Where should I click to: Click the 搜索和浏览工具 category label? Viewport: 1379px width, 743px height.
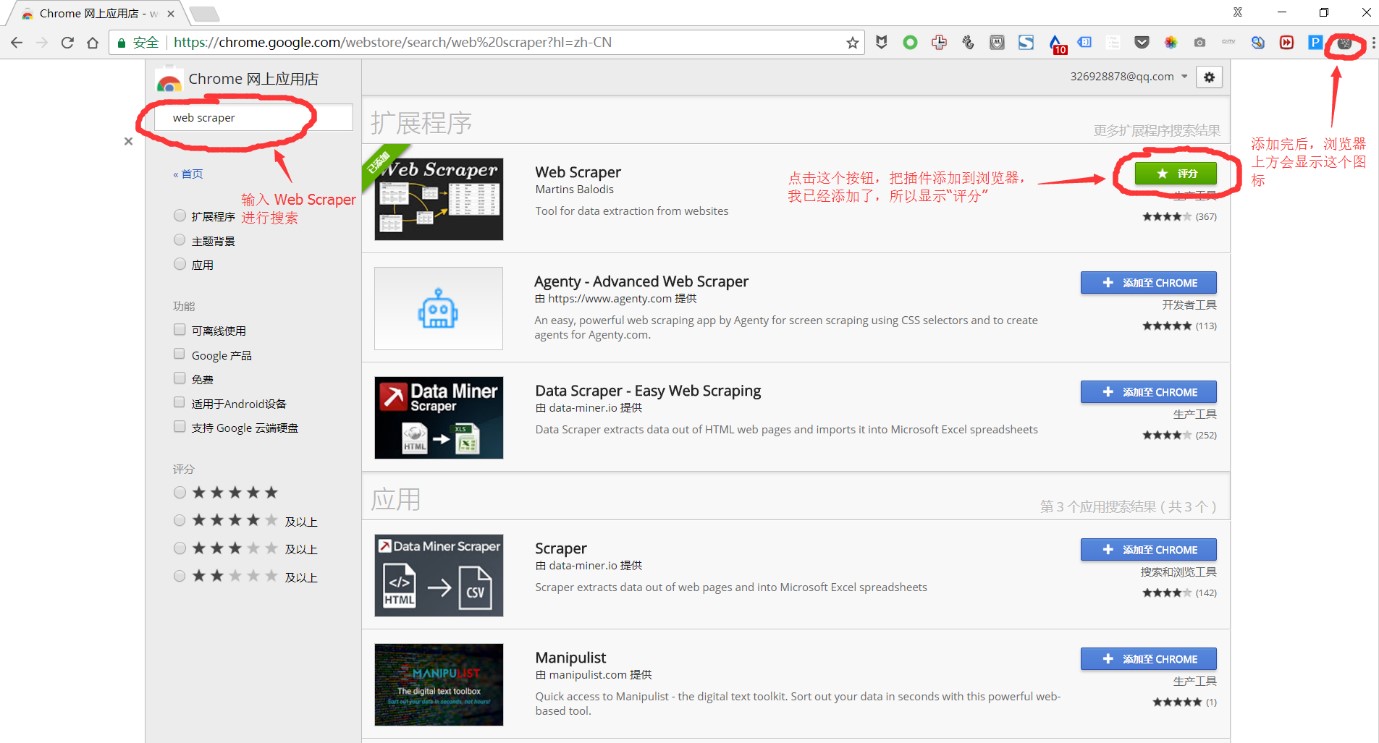[1179, 572]
